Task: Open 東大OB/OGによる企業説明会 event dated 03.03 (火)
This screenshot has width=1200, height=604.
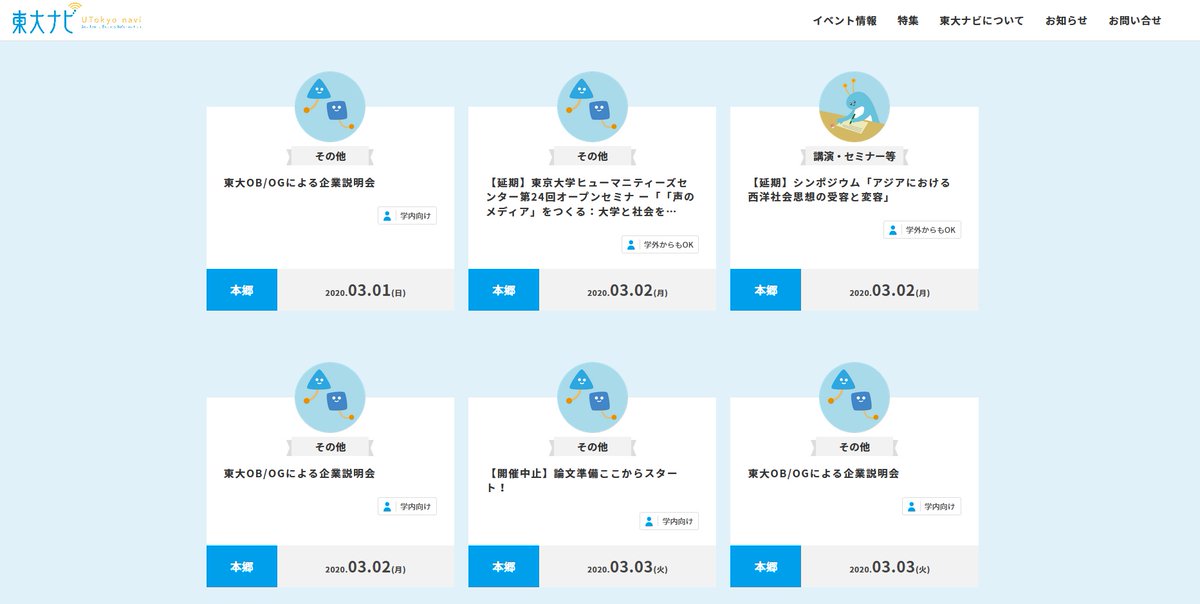Action: pyautogui.click(x=823, y=474)
